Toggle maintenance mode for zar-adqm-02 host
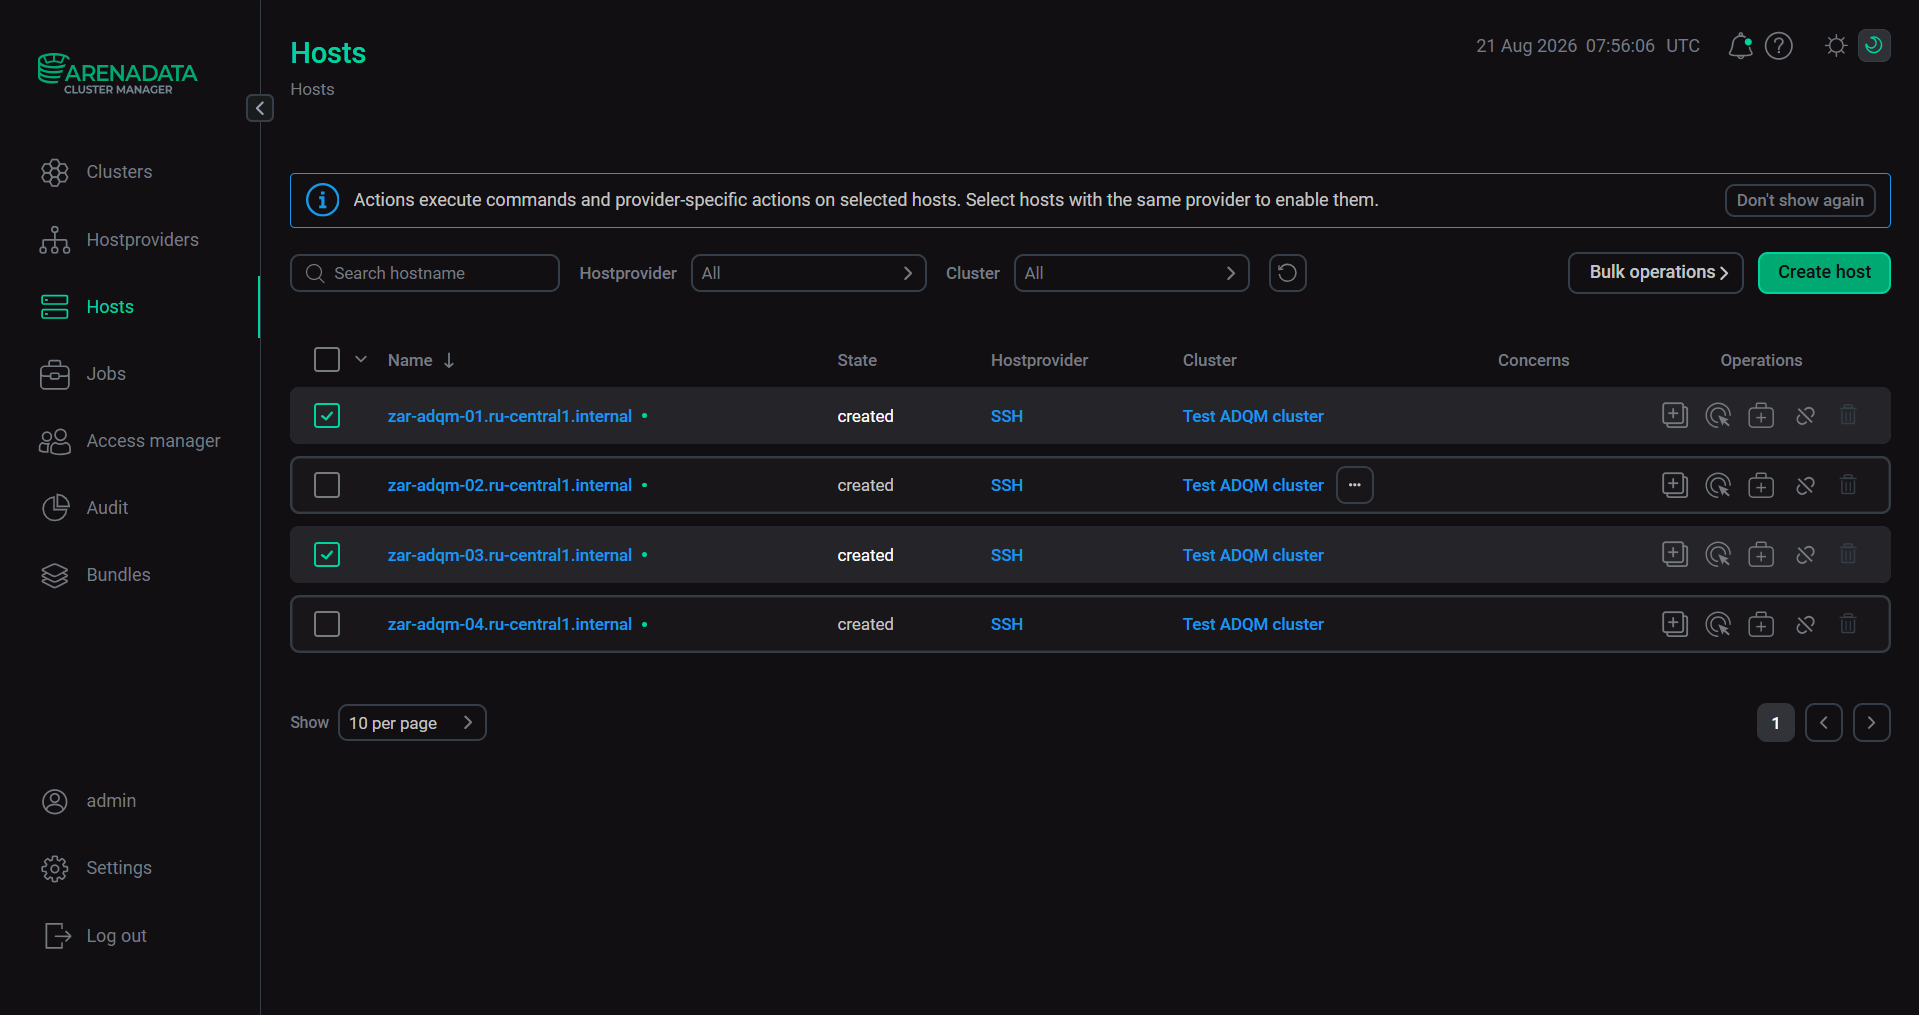Viewport: 1919px width, 1015px height. point(1761,485)
